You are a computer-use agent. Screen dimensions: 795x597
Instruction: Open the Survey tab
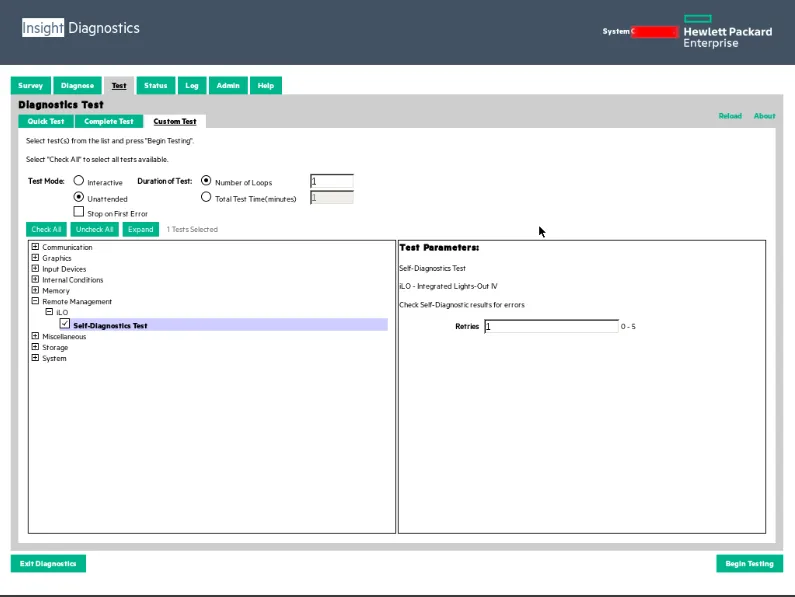pos(30,85)
